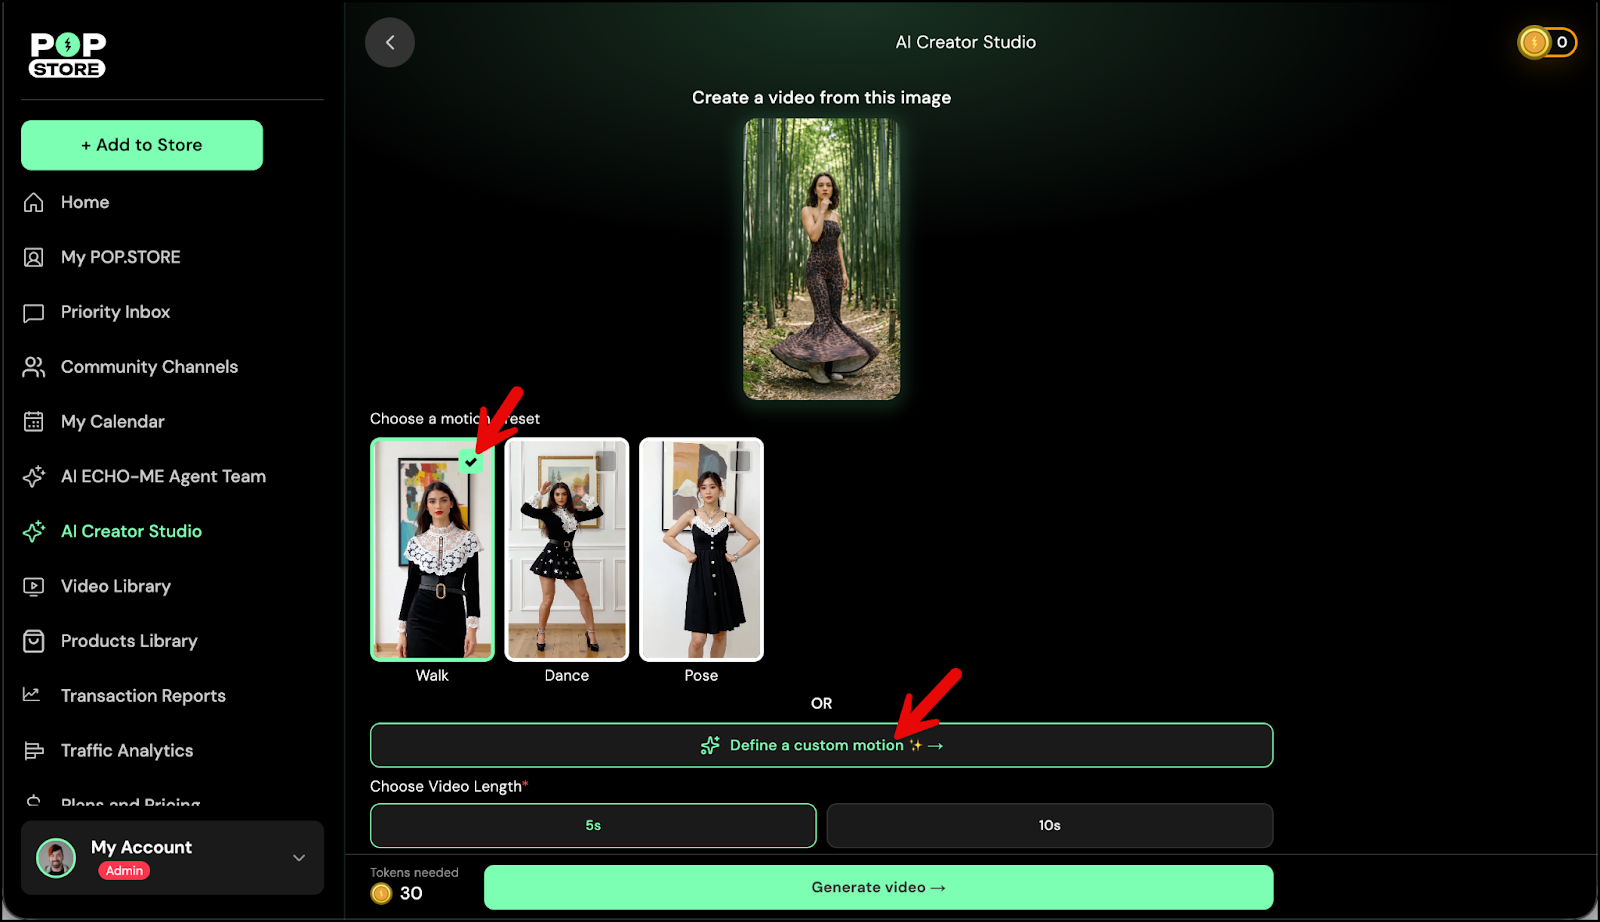This screenshot has height=922, width=1600.
Task: Open Define a custom motion option
Action: click(821, 745)
